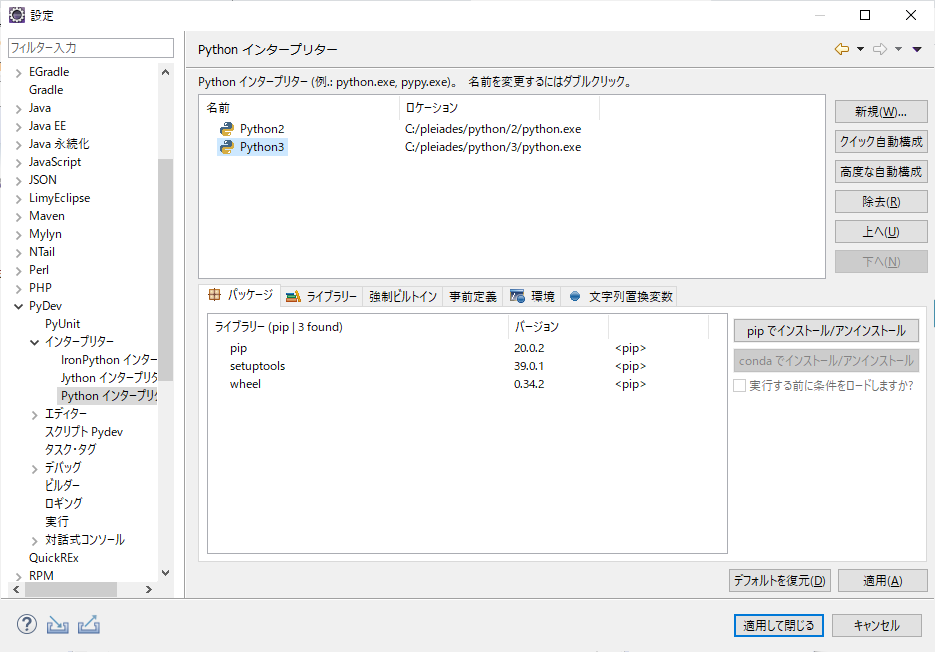Screen dimensions: 935x652
Task: Click the Python2 interpreter icon
Action: pyautogui.click(x=227, y=129)
